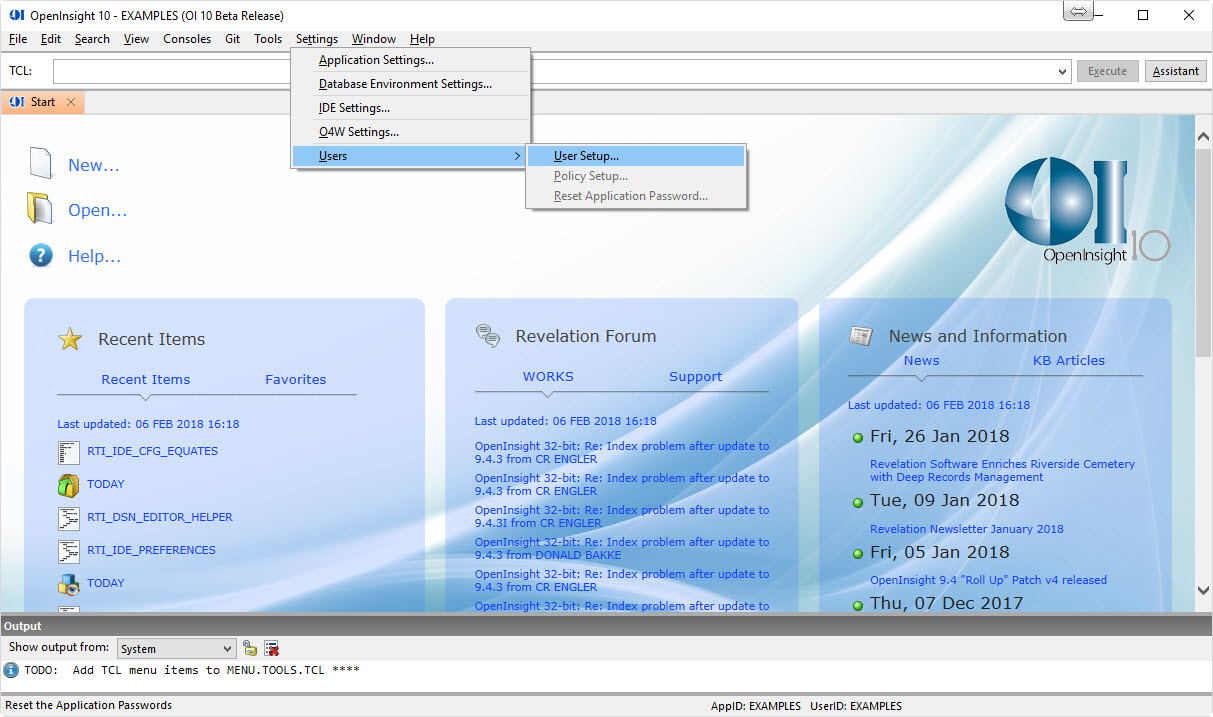Click the News and Information newspaper icon

[x=861, y=336]
